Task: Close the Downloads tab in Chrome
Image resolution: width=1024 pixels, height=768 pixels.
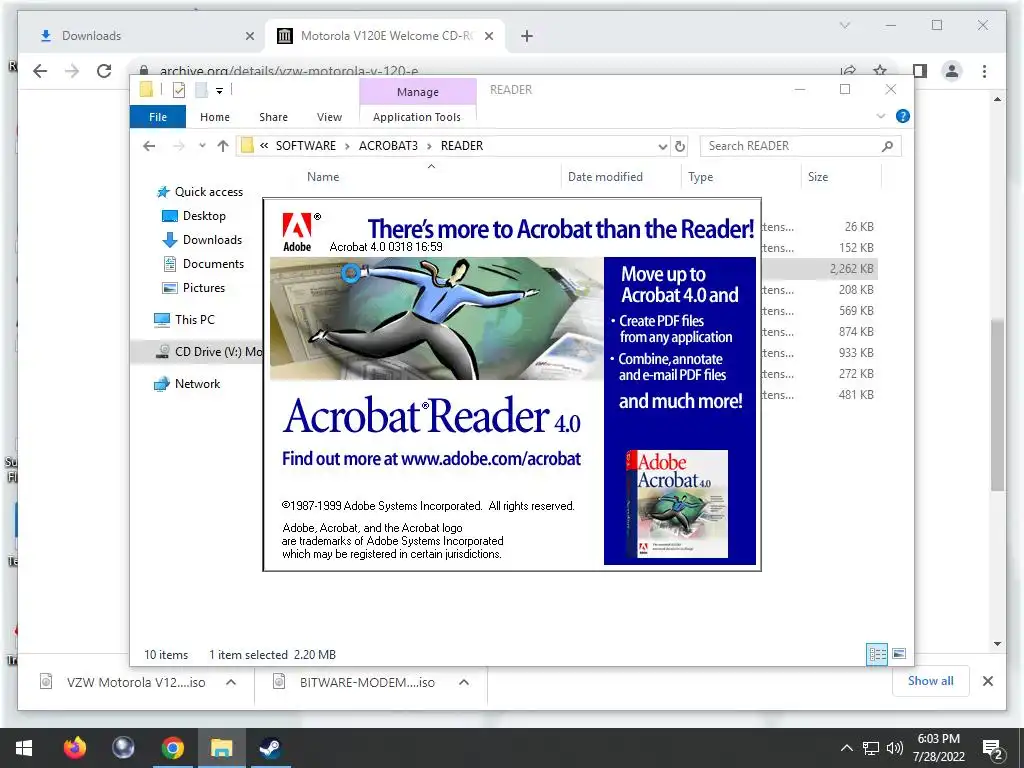Action: (249, 37)
